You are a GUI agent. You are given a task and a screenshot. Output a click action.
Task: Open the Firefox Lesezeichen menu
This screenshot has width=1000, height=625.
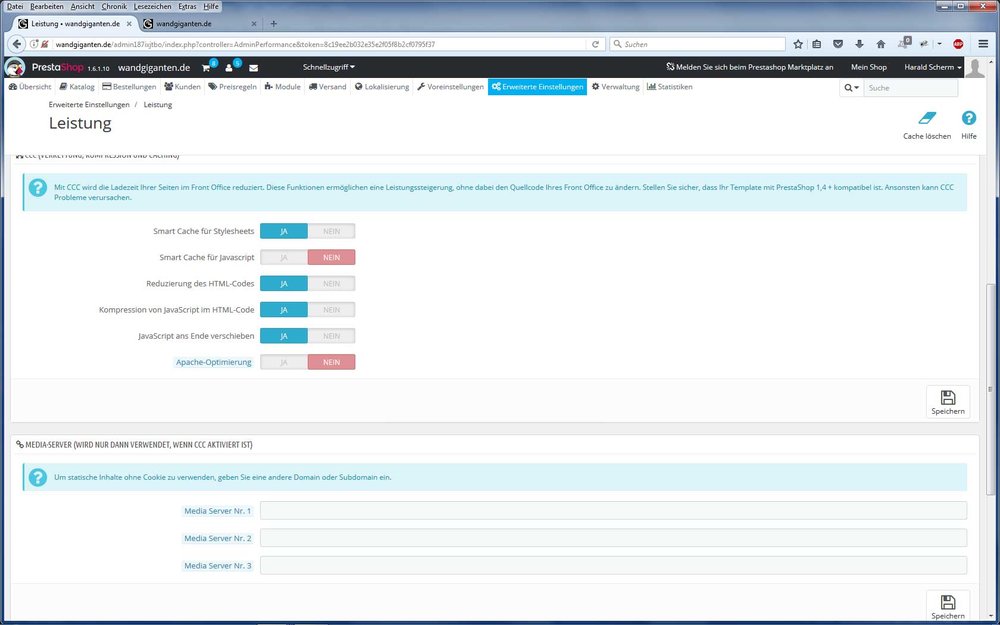coord(152,6)
